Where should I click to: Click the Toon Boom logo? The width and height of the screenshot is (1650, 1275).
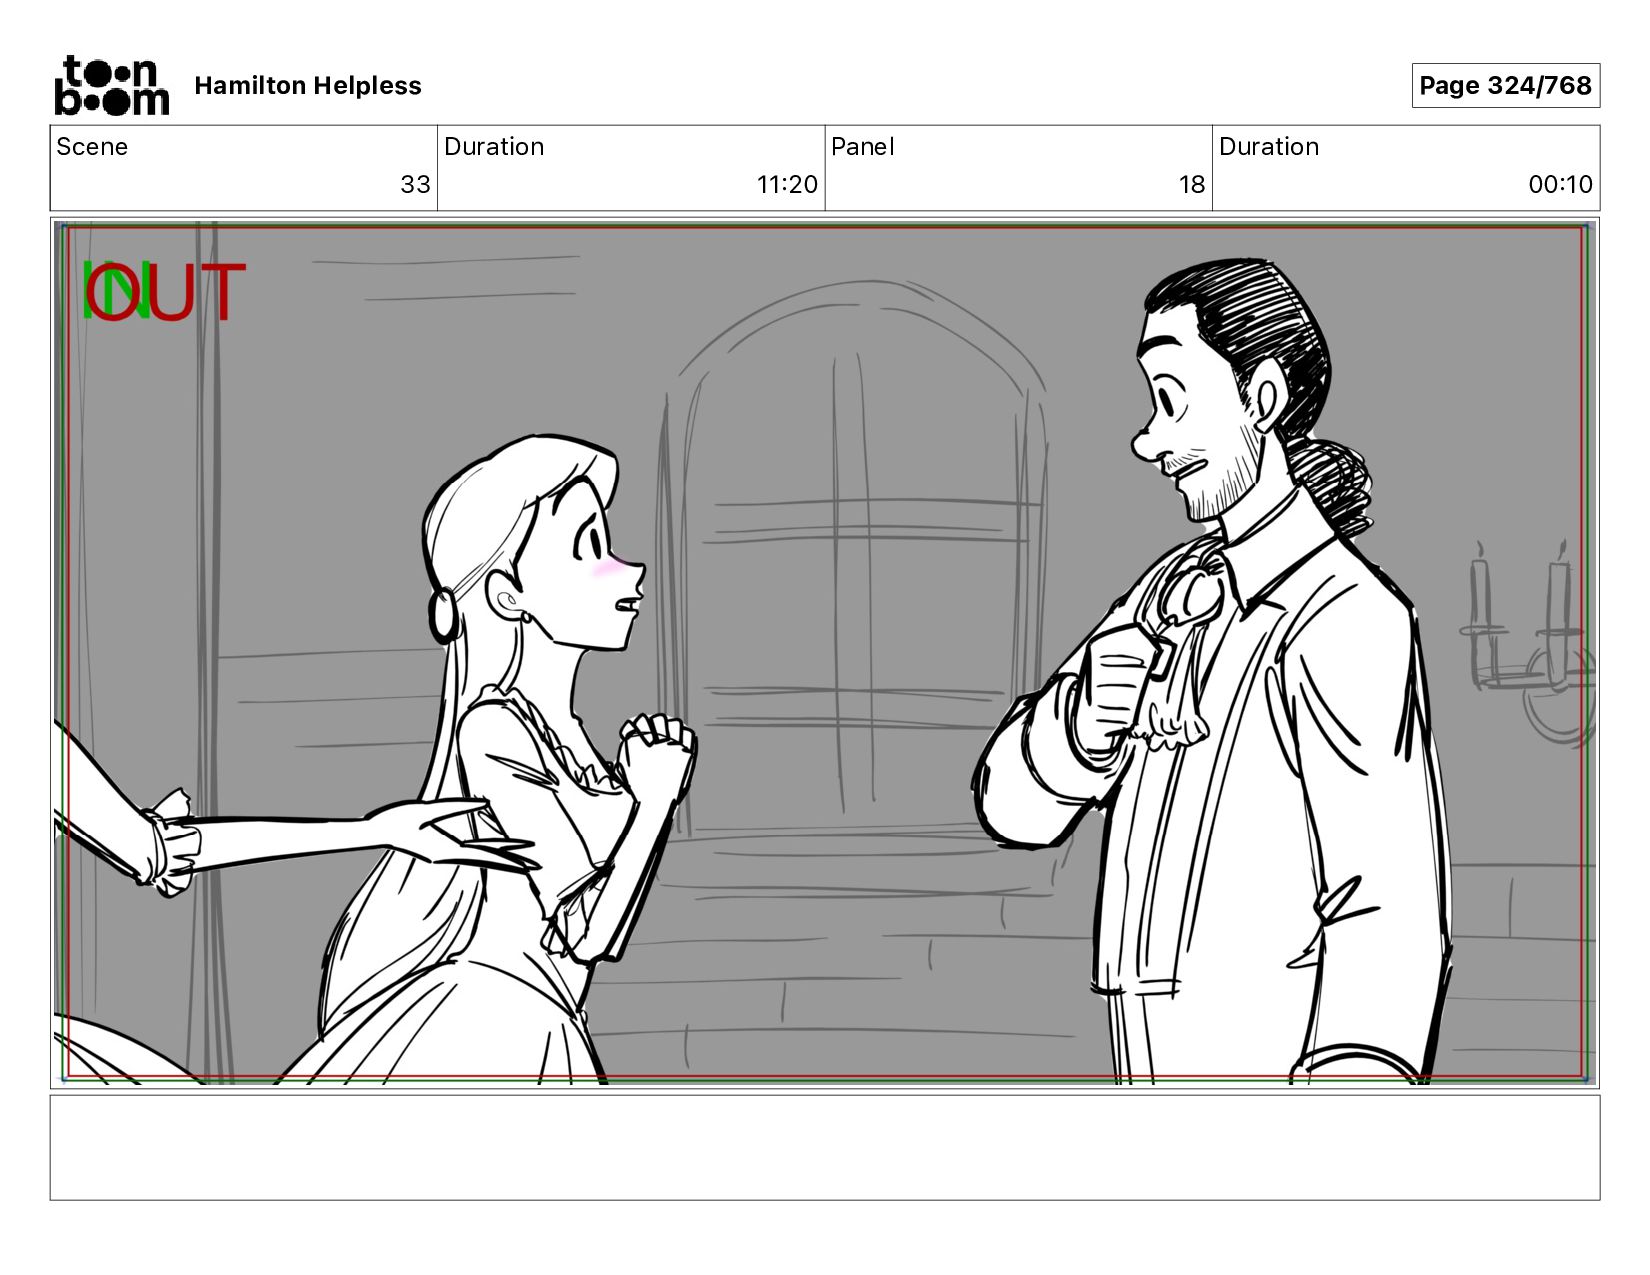pyautogui.click(x=111, y=85)
